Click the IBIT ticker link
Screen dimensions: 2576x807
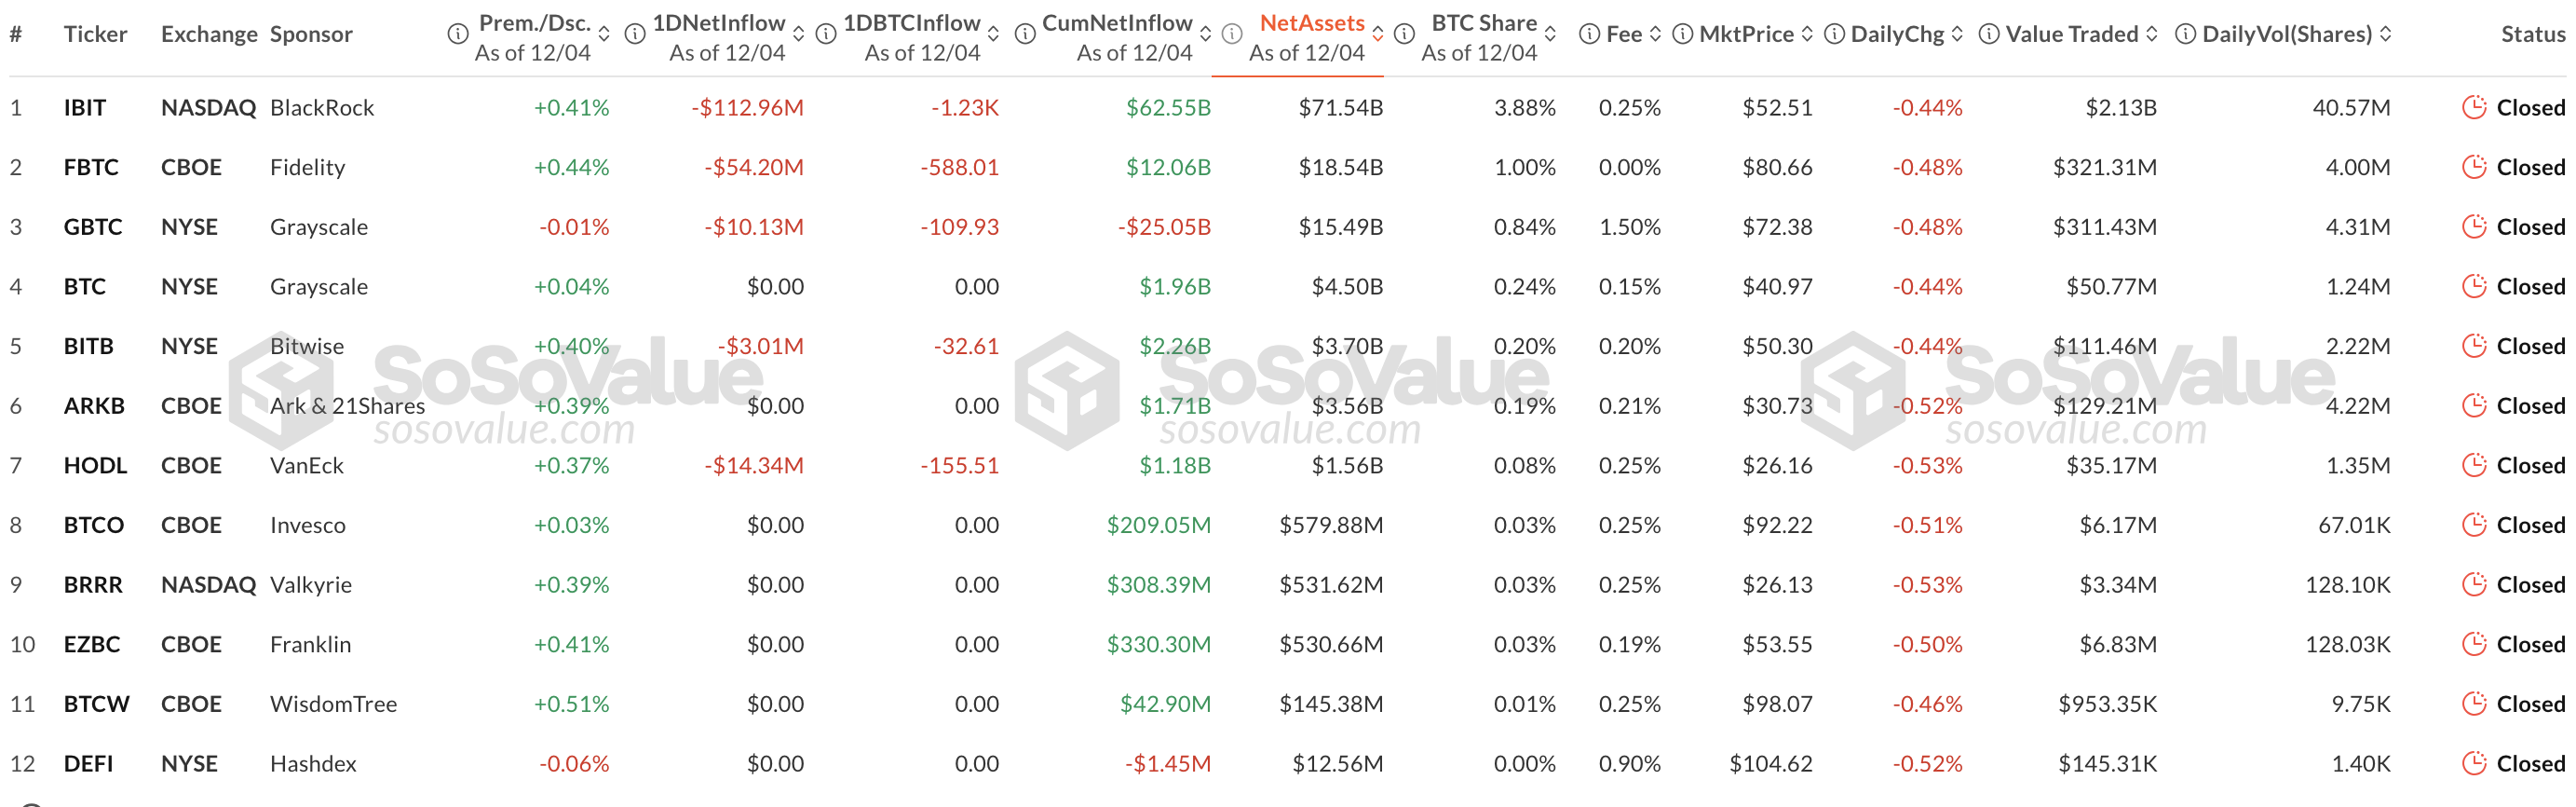(85, 107)
